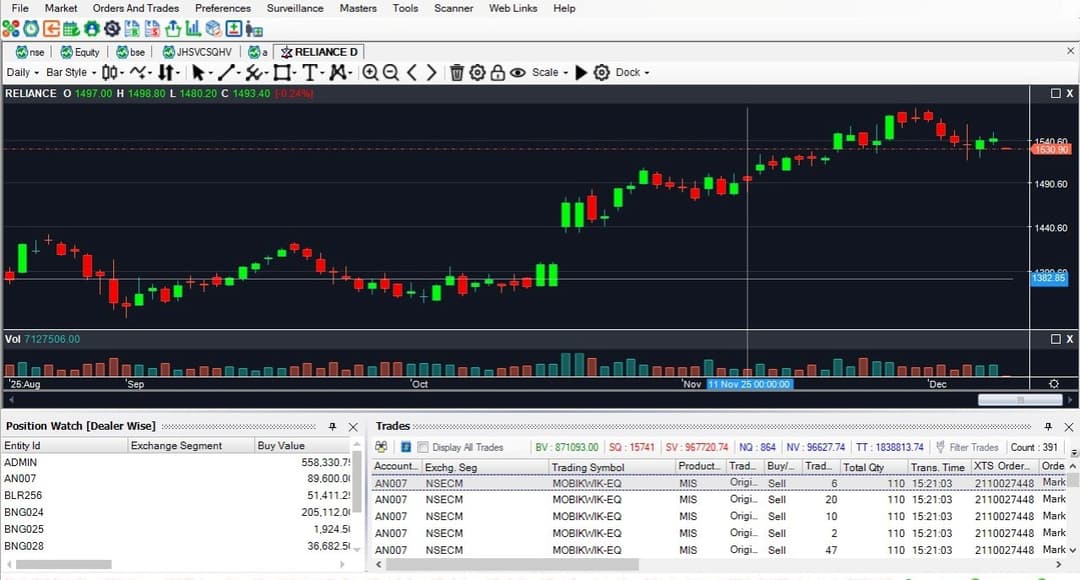Open Orders And Trades menu
The width and height of the screenshot is (1080, 580).
point(136,8)
